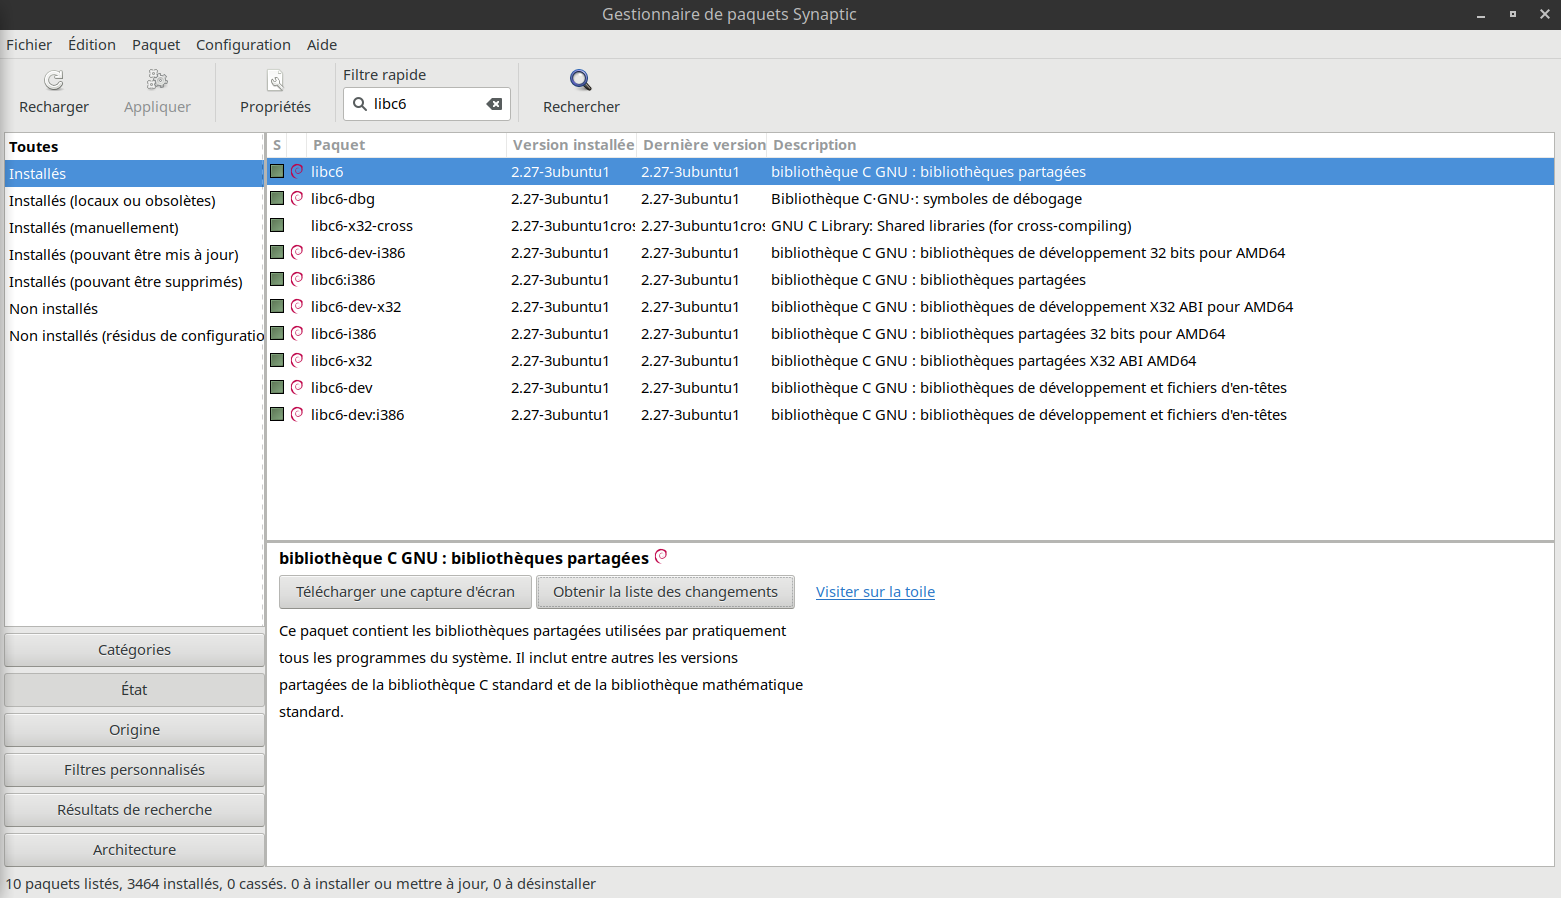1561x898 pixels.
Task: Open the Aide menu
Action: click(x=322, y=45)
